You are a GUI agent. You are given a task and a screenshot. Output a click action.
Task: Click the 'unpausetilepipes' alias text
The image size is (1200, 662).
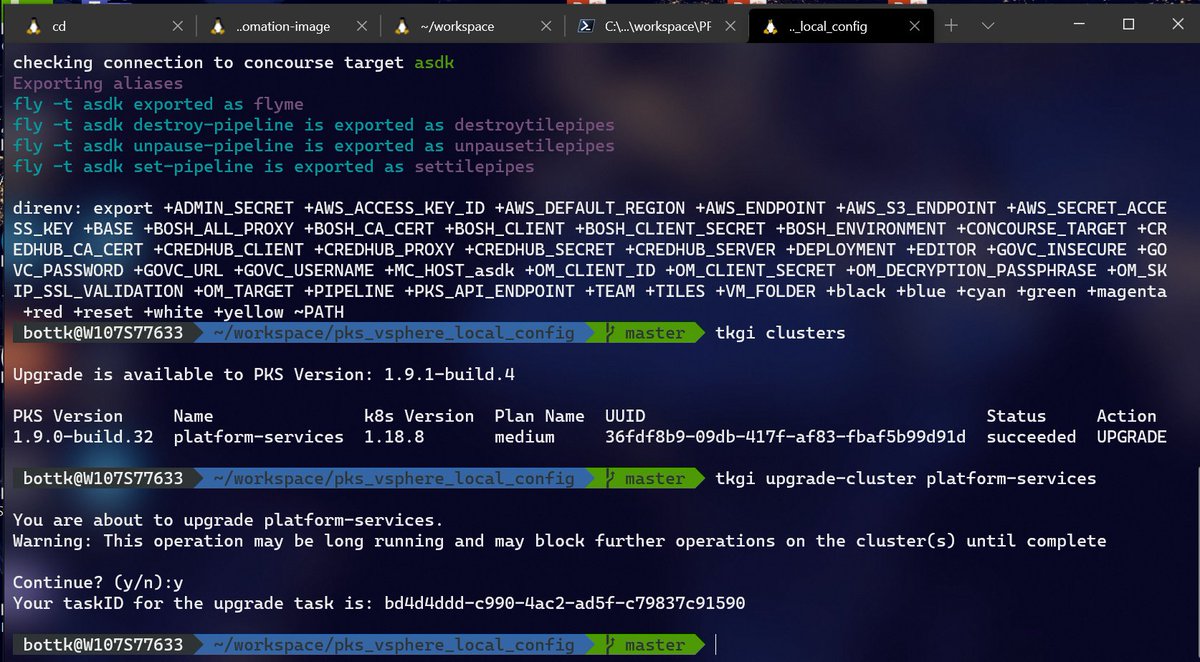534,146
